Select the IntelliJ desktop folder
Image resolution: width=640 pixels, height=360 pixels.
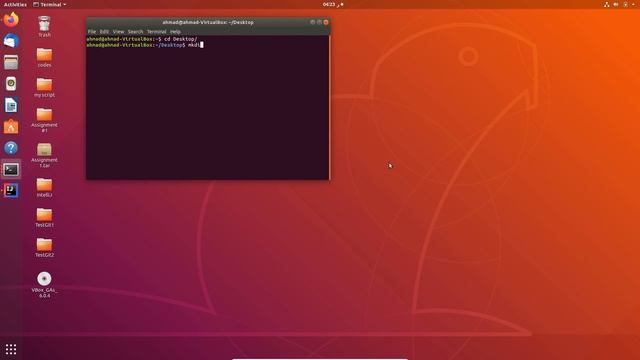(x=44, y=188)
